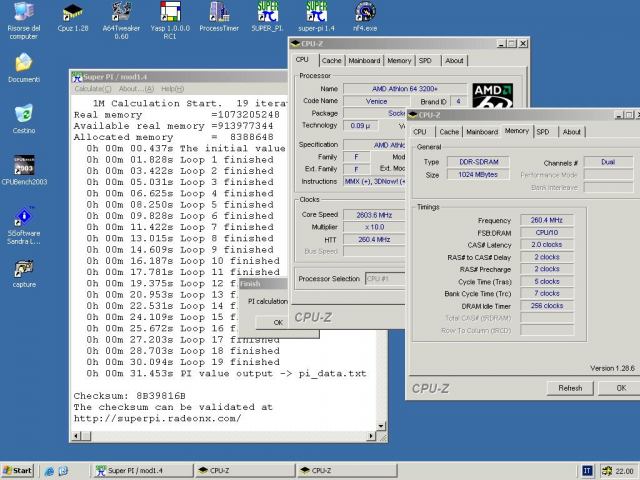The image size is (640, 480).
Task: Click Super PI horizontal scrollbar left arrow
Action: point(76,436)
